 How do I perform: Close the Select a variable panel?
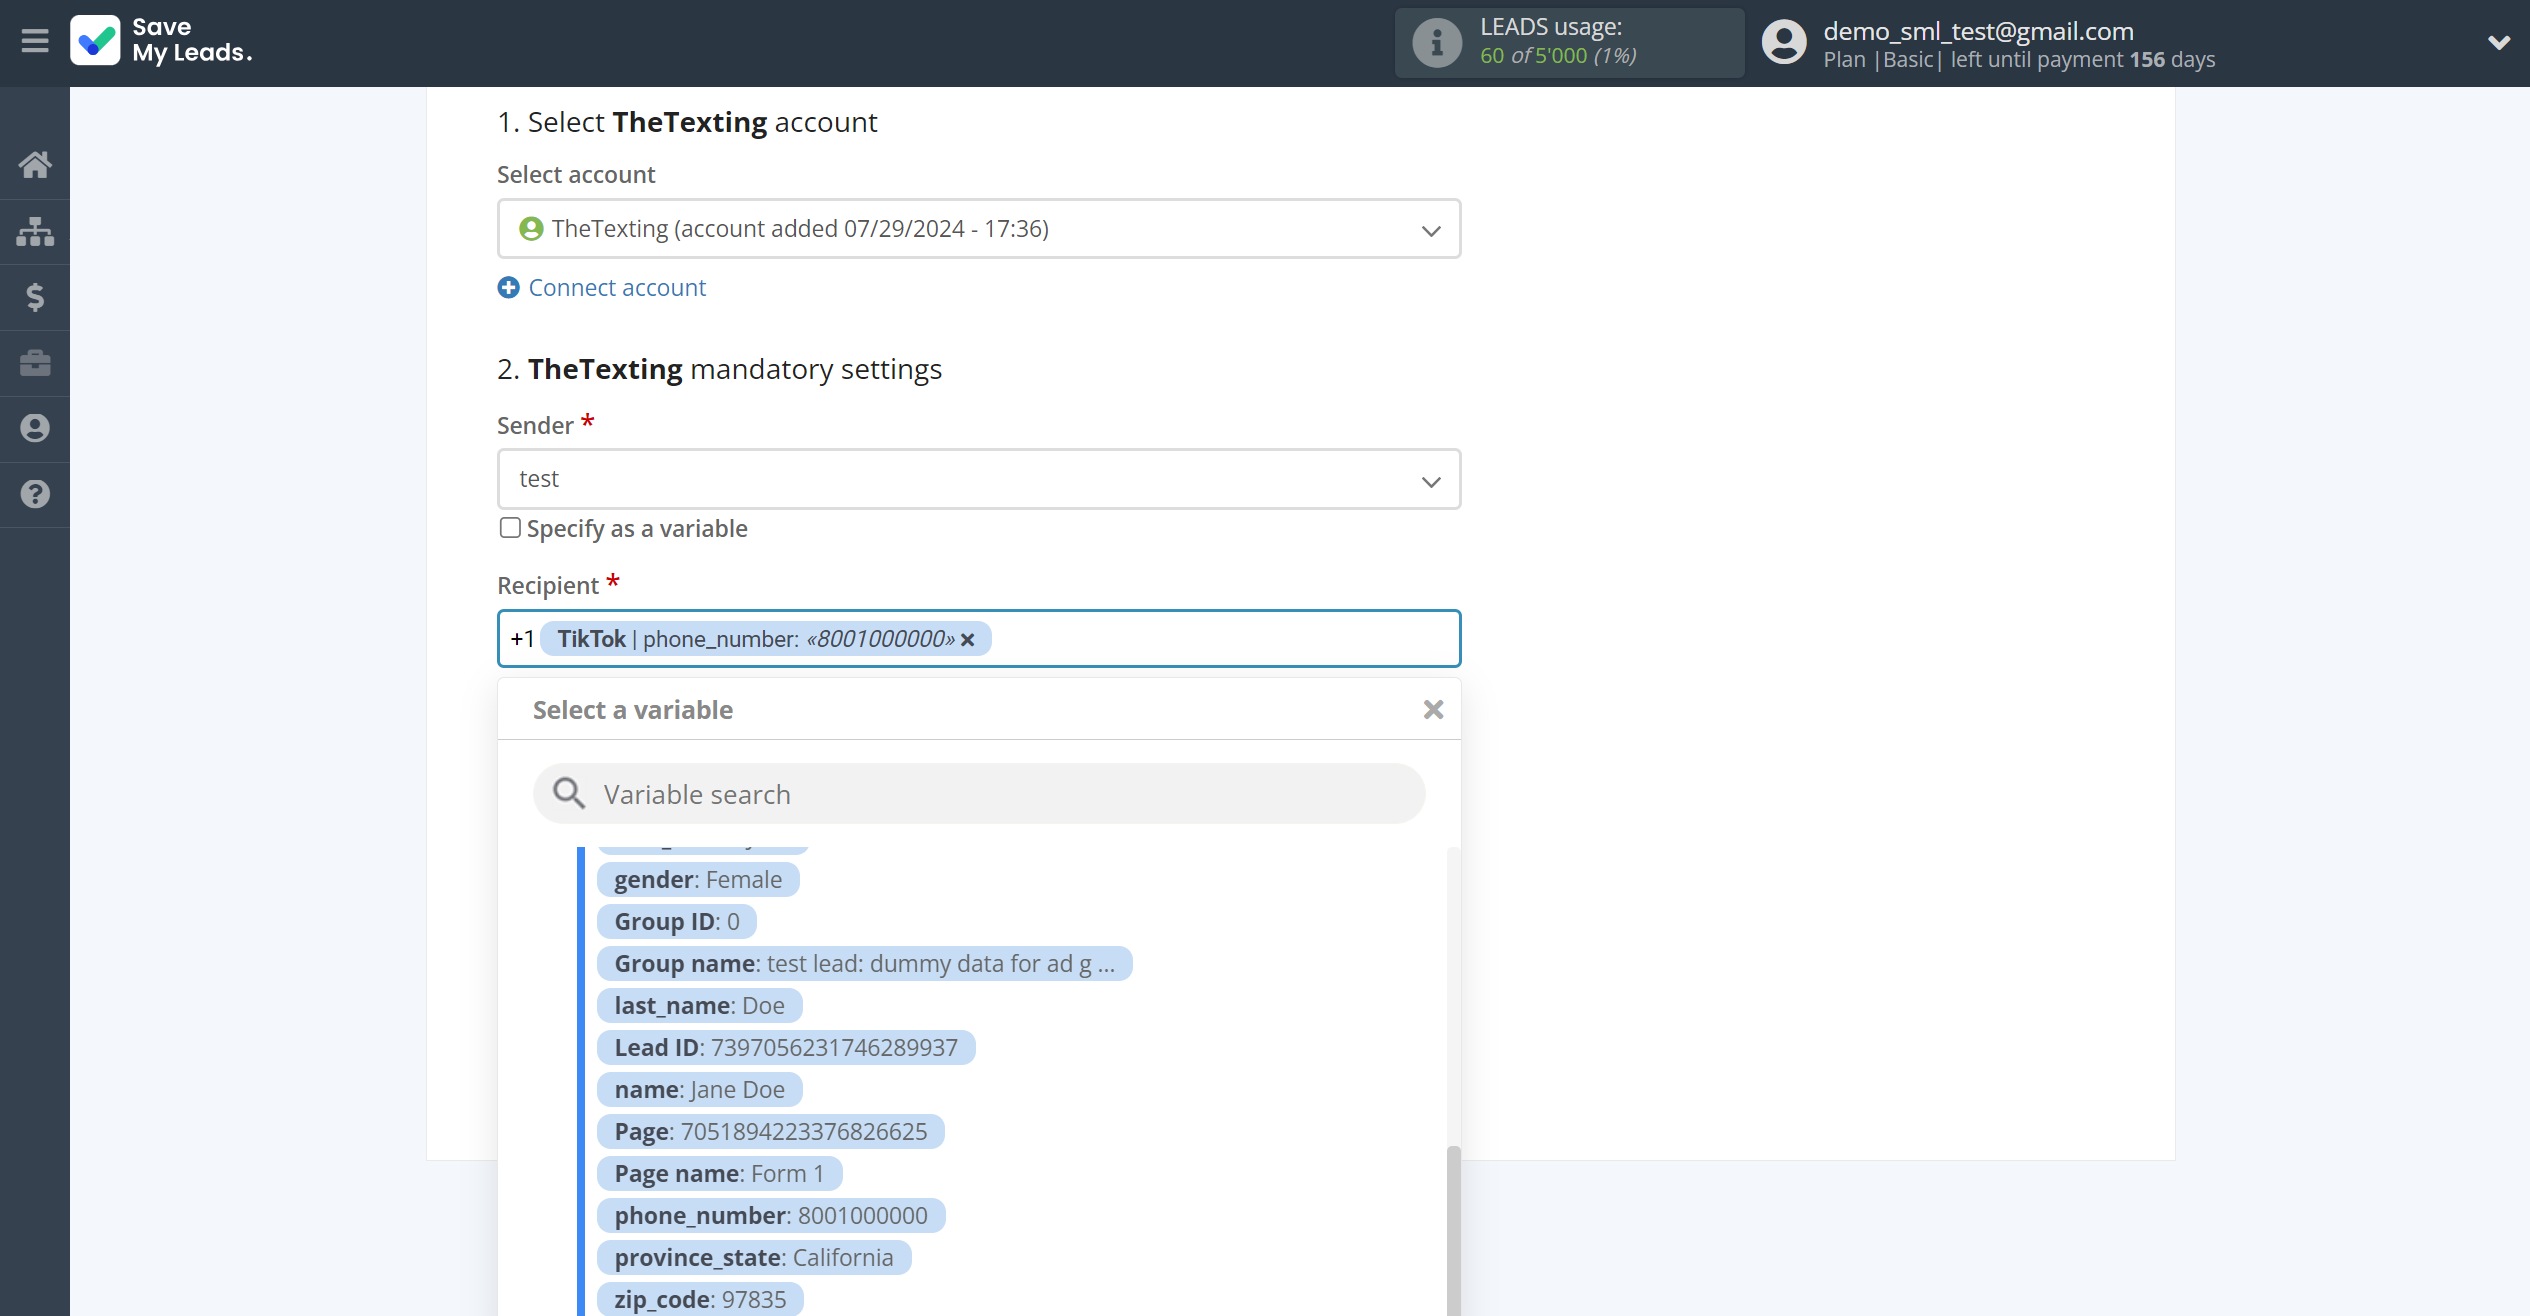click(1433, 710)
